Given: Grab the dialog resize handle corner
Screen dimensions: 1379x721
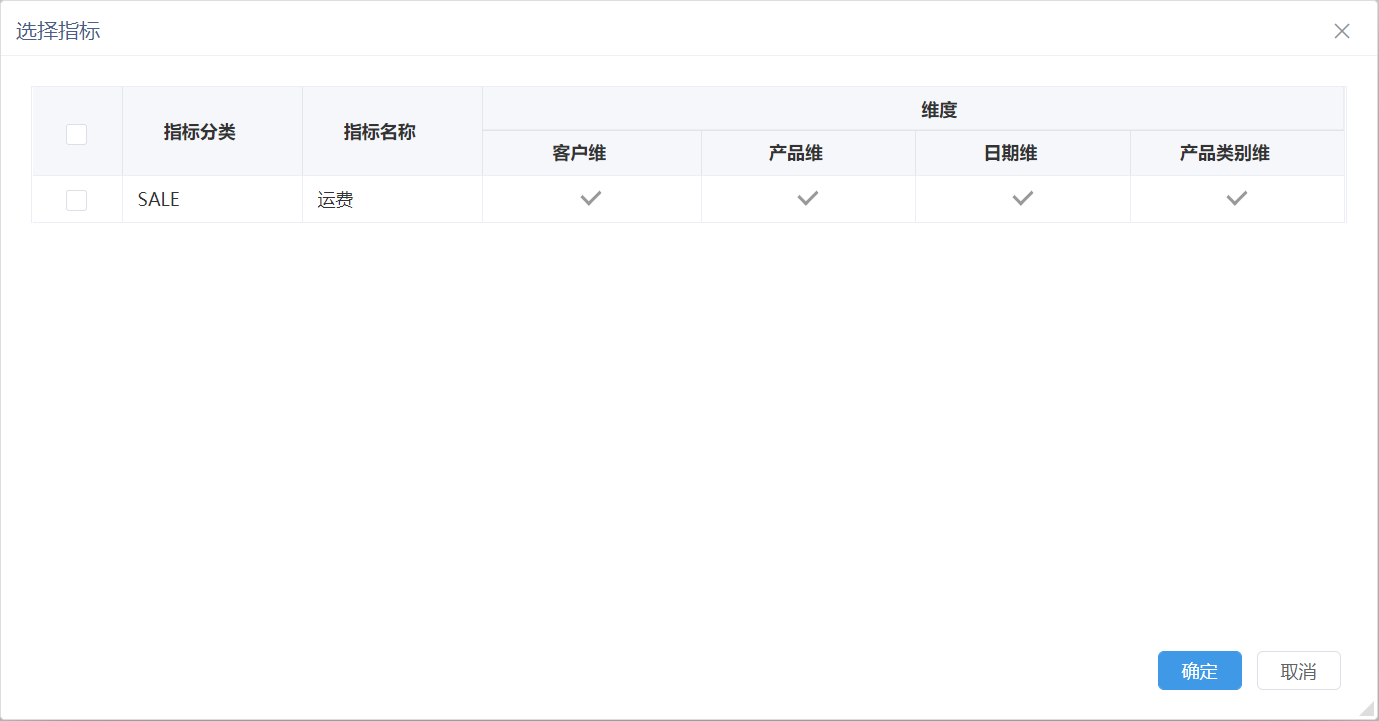Looking at the screenshot, I should 1368,709.
